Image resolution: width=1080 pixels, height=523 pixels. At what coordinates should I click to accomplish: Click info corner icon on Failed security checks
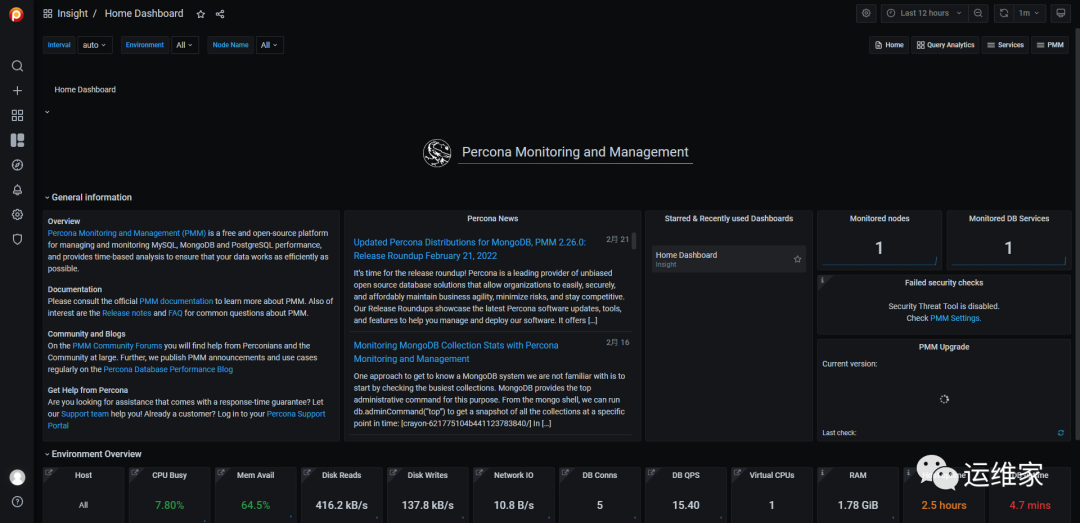point(821,278)
